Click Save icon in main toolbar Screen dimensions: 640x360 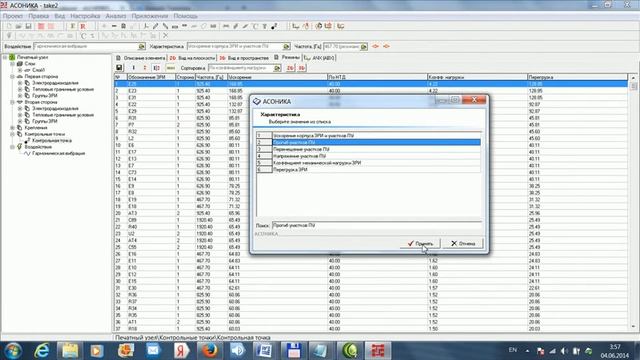click(x=29, y=26)
